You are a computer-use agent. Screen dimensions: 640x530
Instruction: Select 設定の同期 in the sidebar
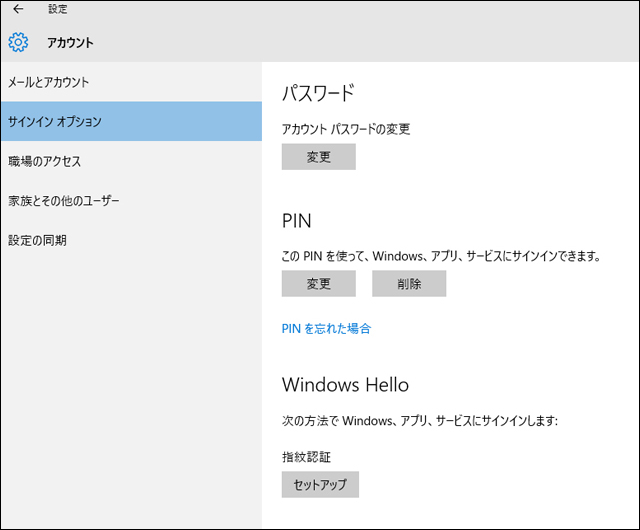[37, 241]
